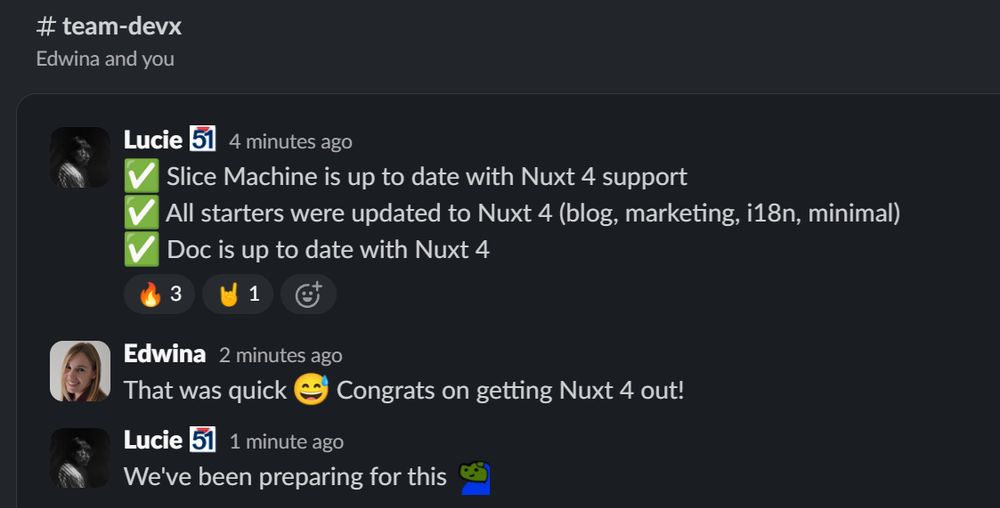Click the Edwina sender name
Image resolution: width=1000 pixels, height=508 pixels.
tap(165, 353)
